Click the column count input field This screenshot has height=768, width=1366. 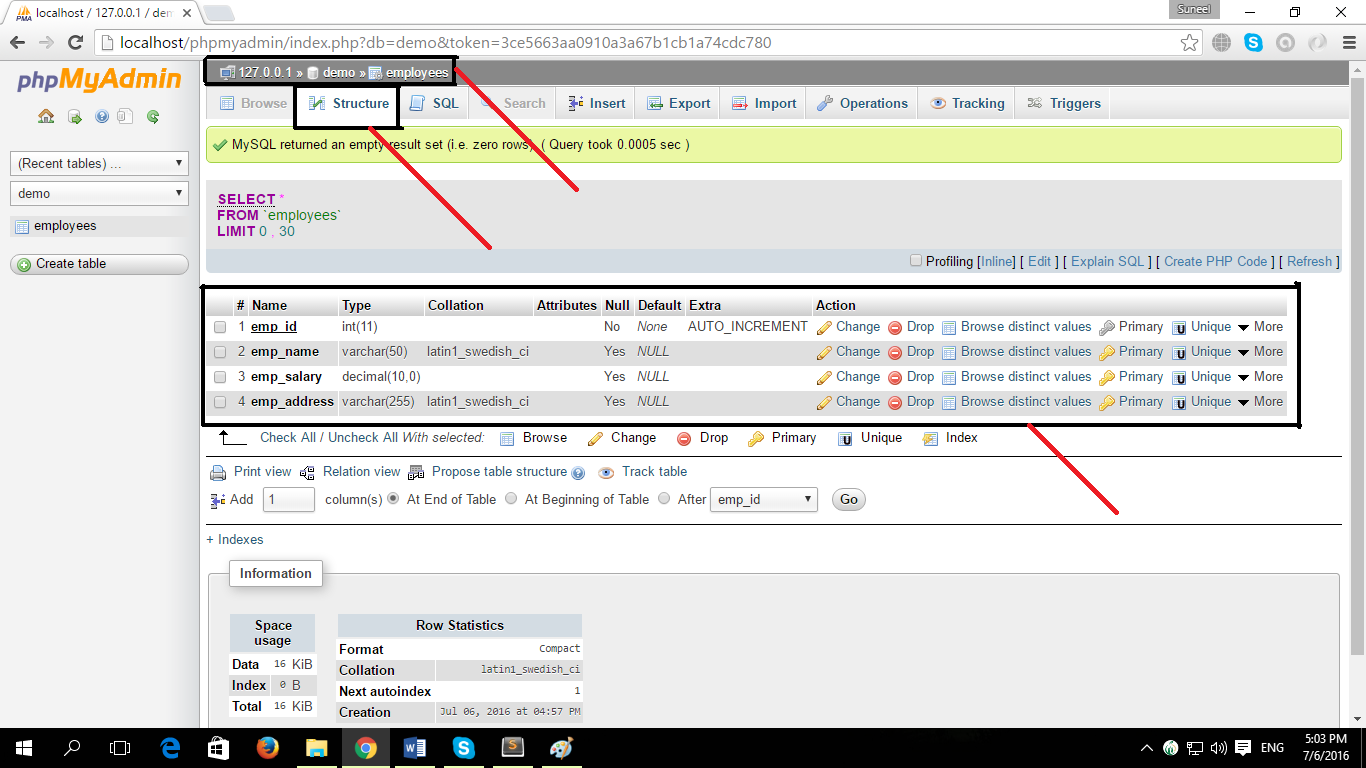[x=288, y=499]
